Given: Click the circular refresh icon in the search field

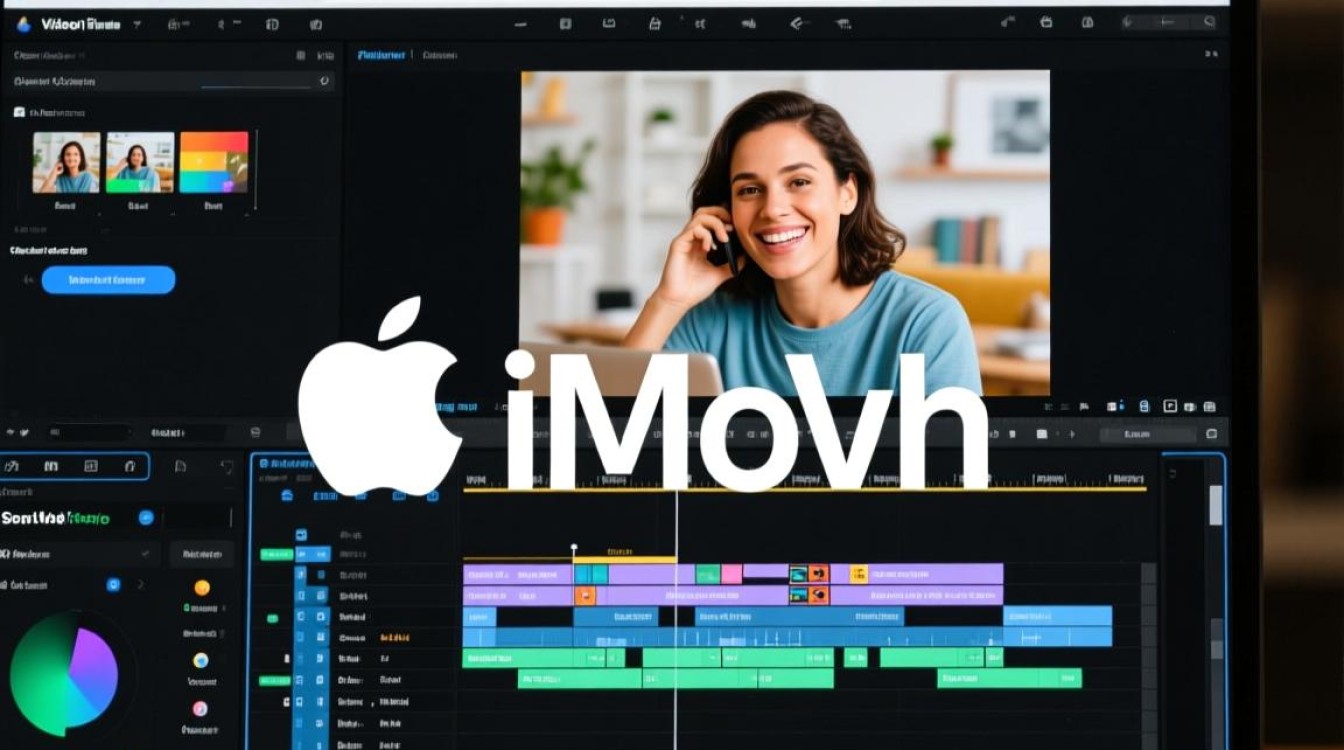Looking at the screenshot, I should point(324,82).
